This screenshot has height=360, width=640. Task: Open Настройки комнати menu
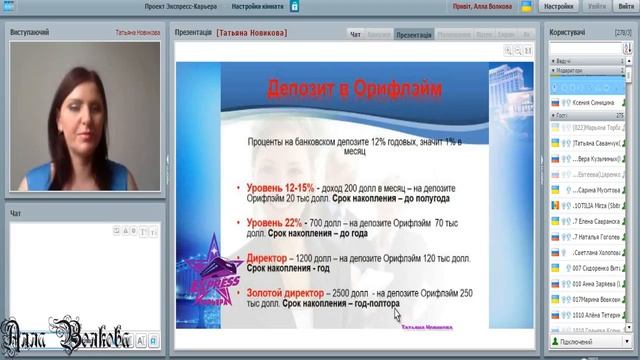257,7
